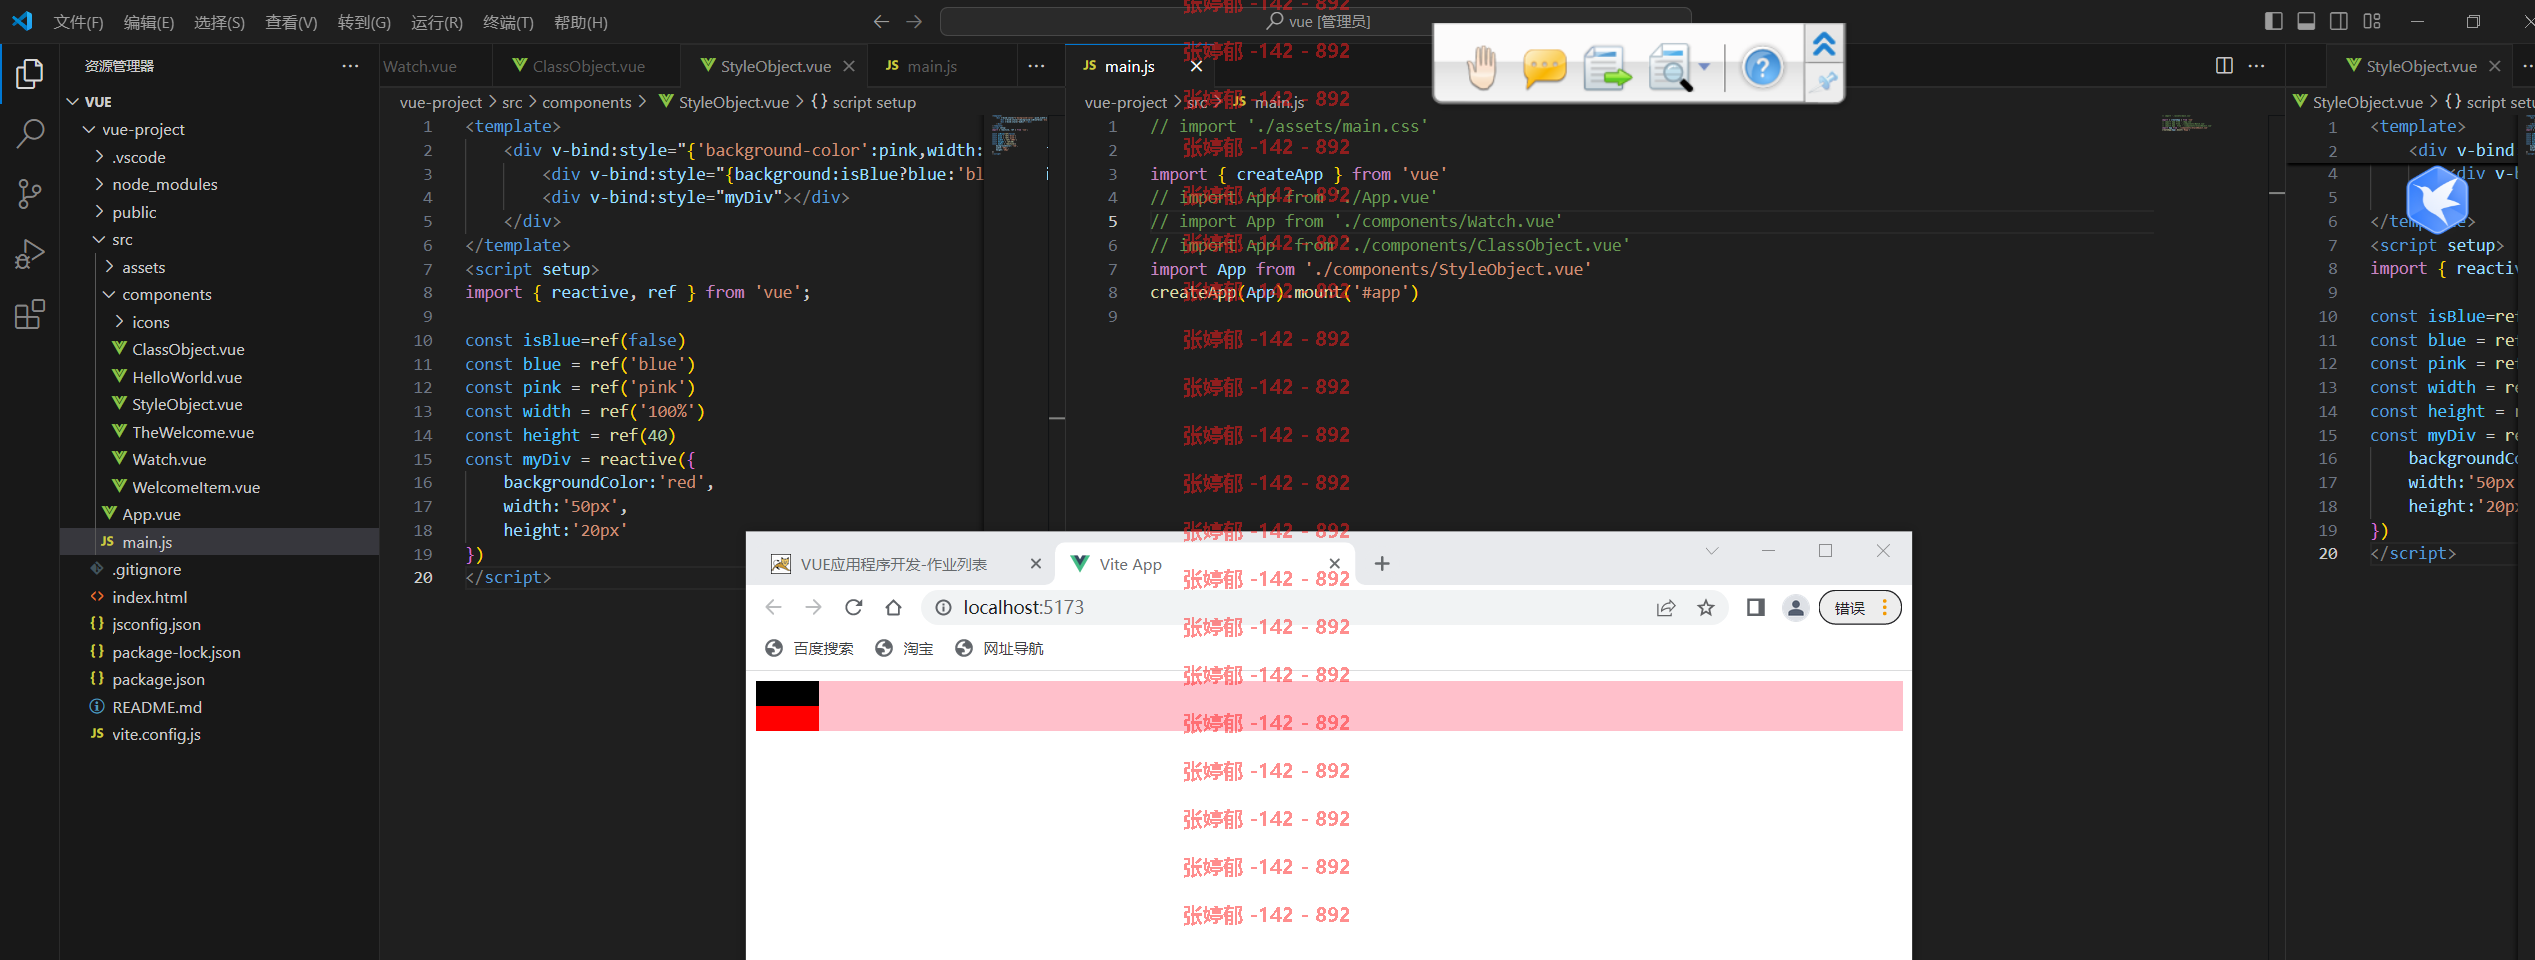2535x960 pixels.
Task: Switch to the ClassObject.vue editor tab
Action: pyautogui.click(x=588, y=66)
